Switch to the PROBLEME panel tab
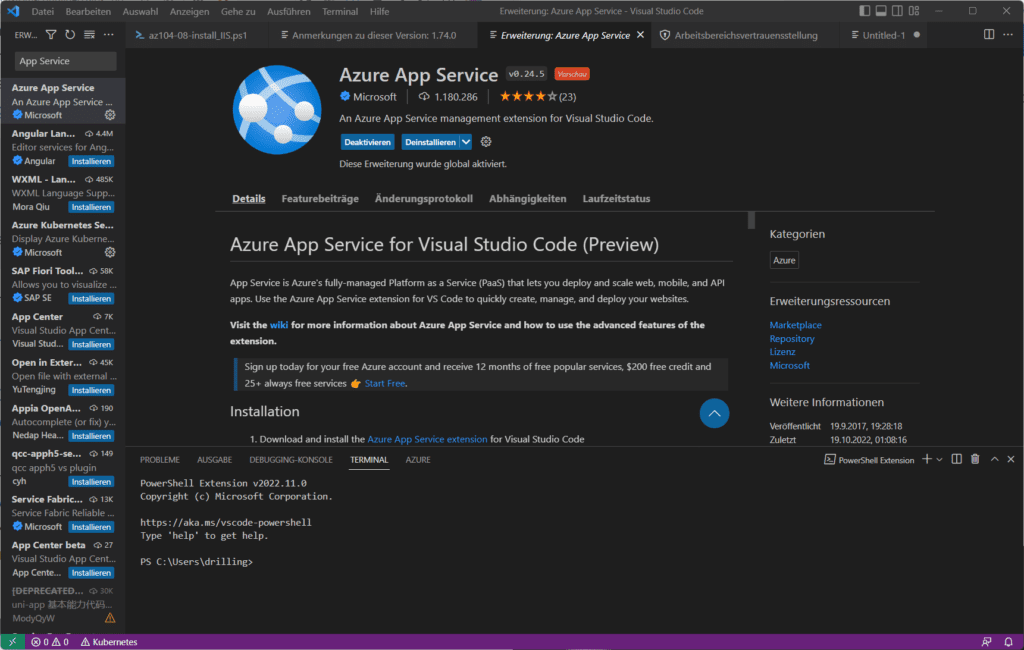1024x650 pixels. pyautogui.click(x=160, y=460)
